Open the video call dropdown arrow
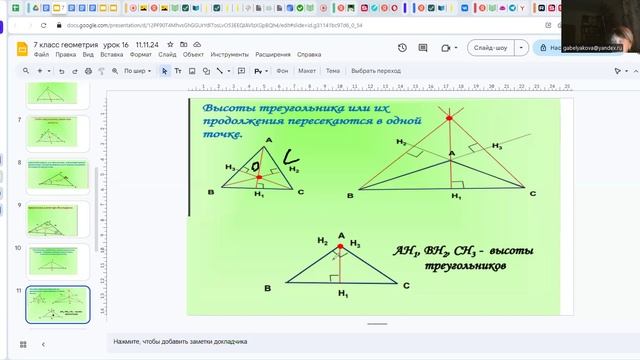 pos(456,48)
